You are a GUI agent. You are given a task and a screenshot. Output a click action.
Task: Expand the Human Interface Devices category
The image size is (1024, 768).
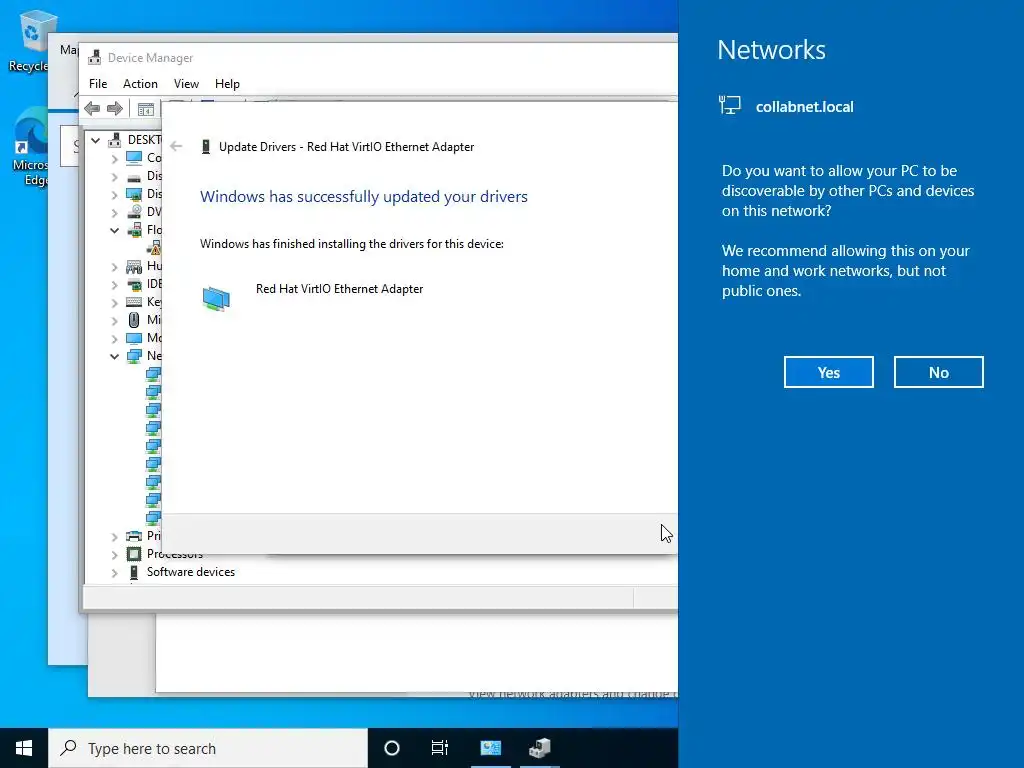point(114,266)
